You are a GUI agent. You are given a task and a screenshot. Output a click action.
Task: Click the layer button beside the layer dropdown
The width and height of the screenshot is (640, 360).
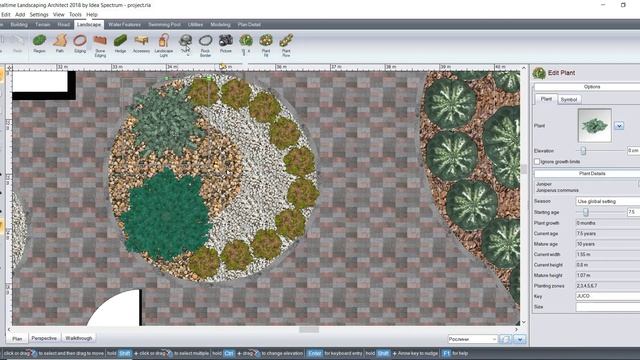[x=505, y=339]
